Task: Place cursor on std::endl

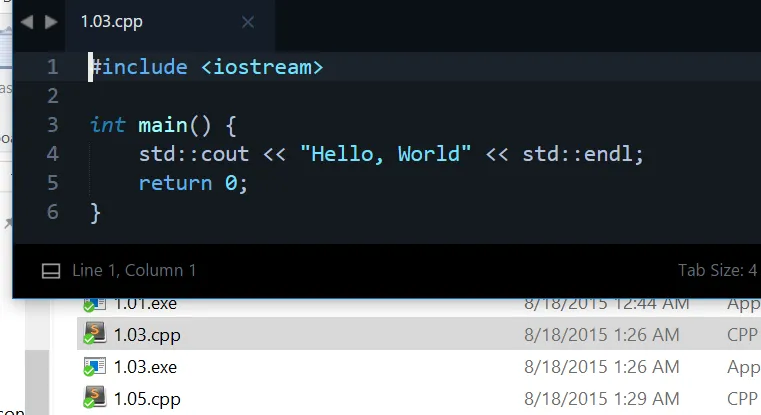Action: pyautogui.click(x=578, y=154)
